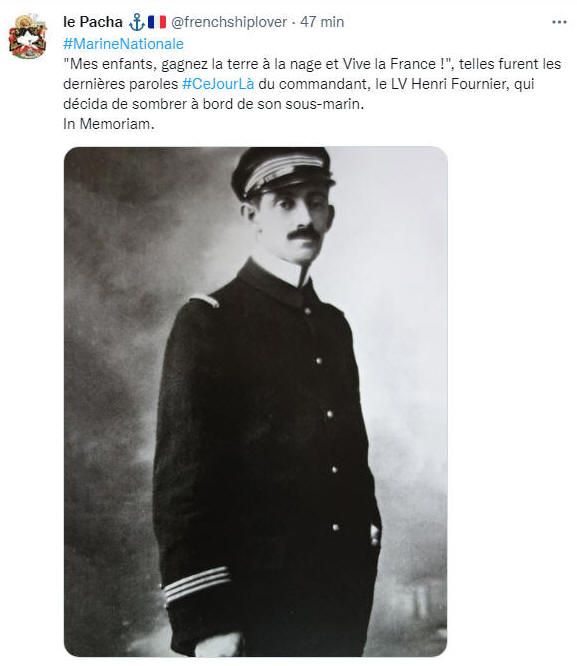Open the #CeJourLà hashtag
Image resolution: width=577 pixels, height=666 pixels.
point(218,84)
